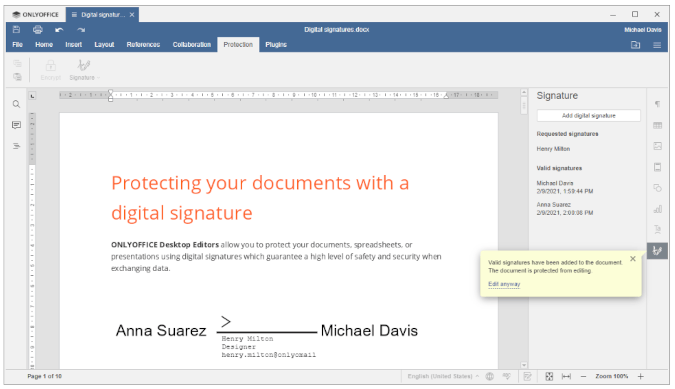
Task: Click Add digital signature button
Action: click(588, 115)
